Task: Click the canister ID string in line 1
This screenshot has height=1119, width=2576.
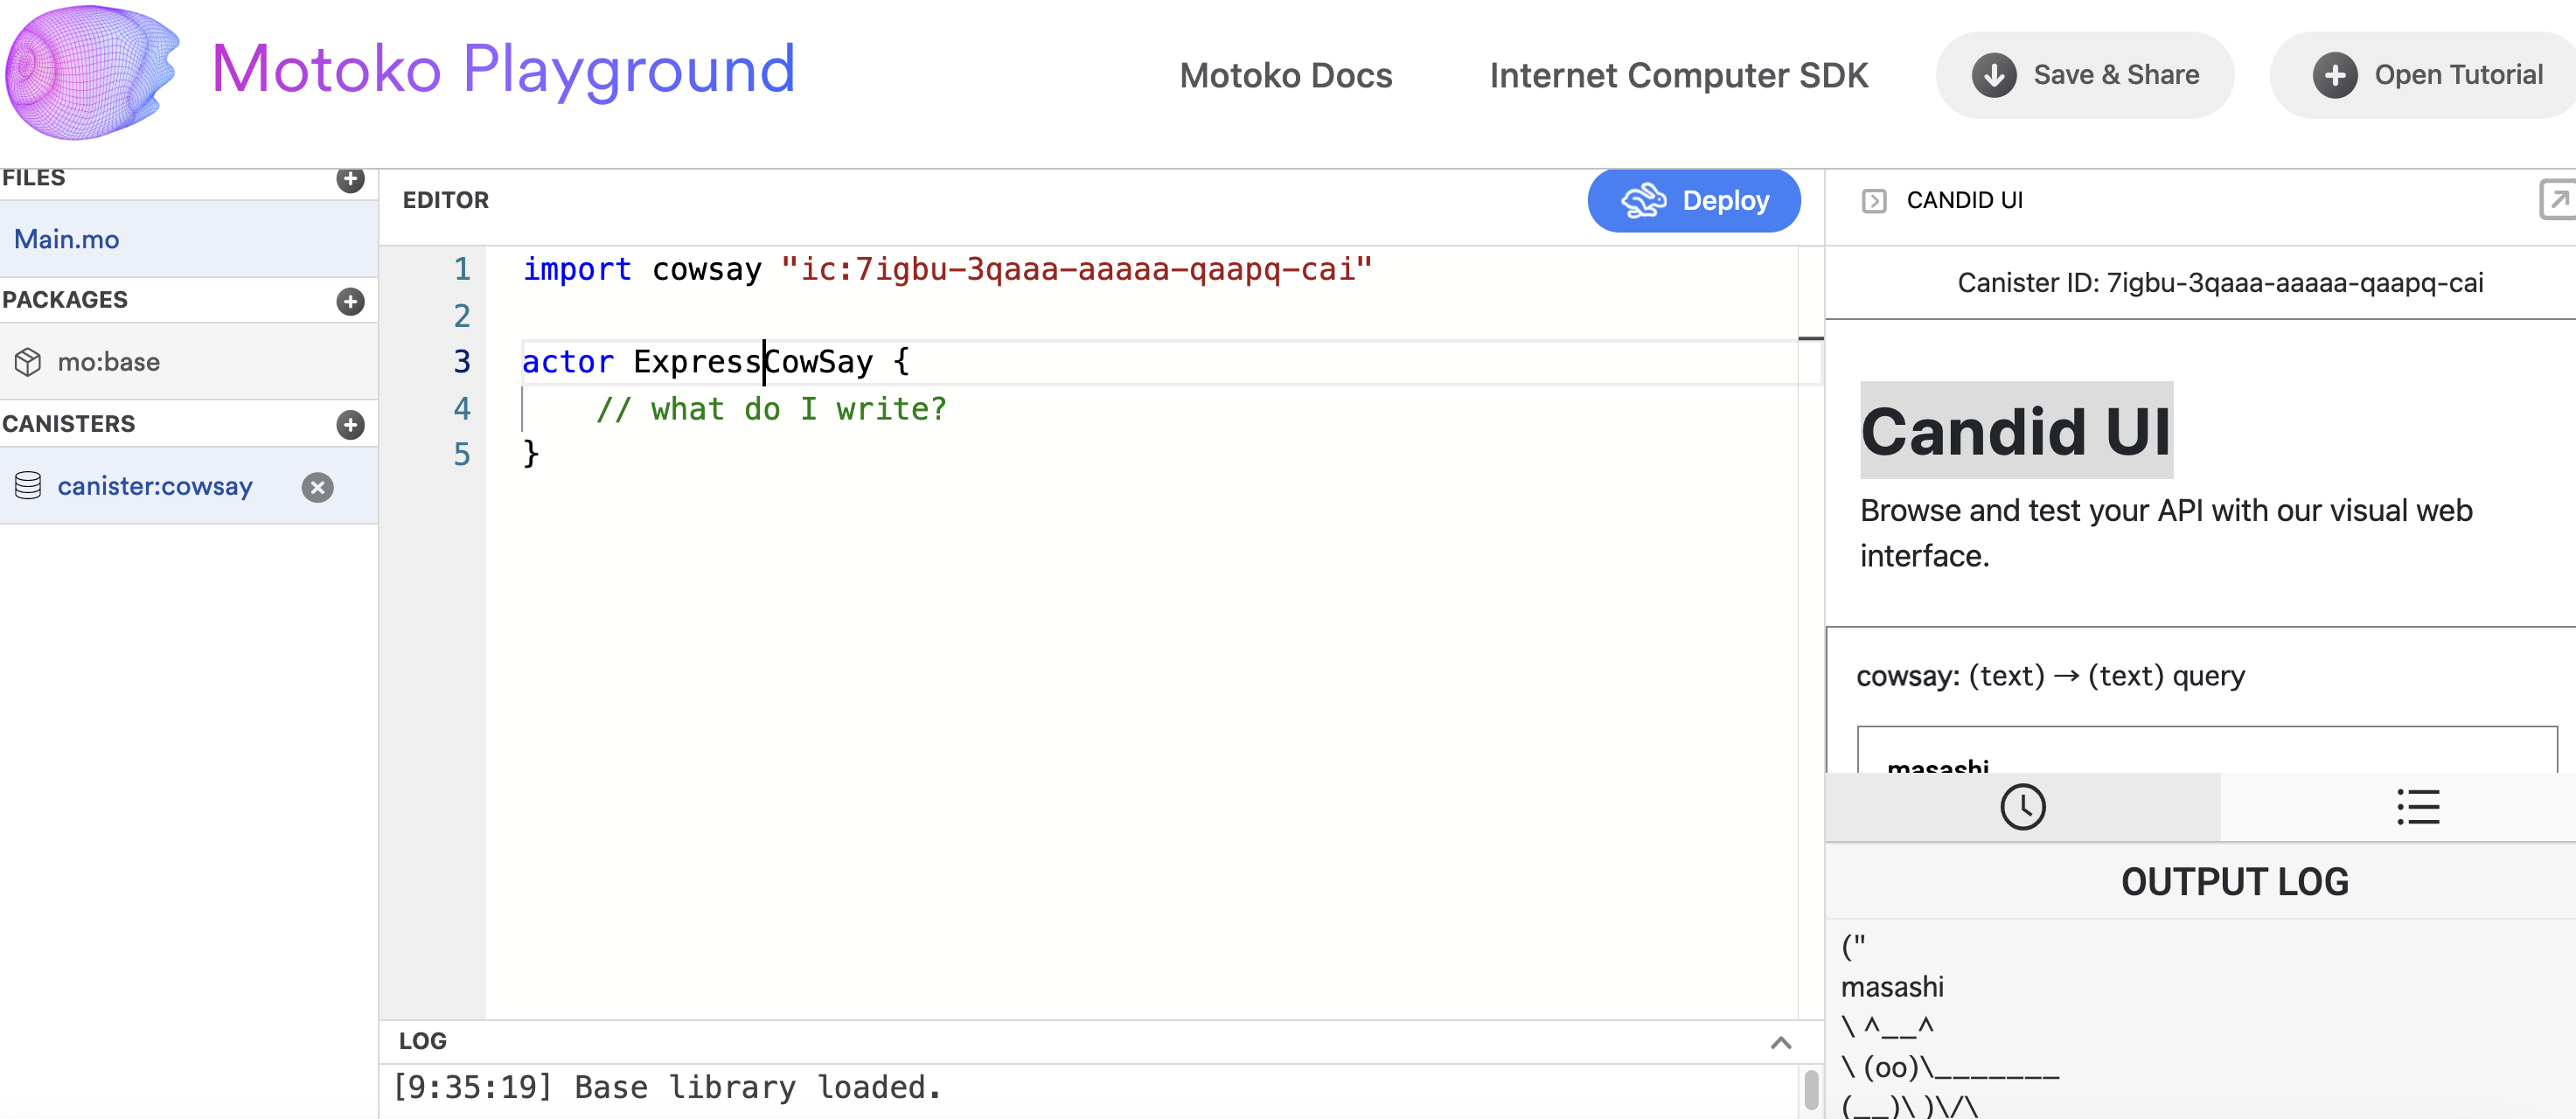Action: (1076, 269)
